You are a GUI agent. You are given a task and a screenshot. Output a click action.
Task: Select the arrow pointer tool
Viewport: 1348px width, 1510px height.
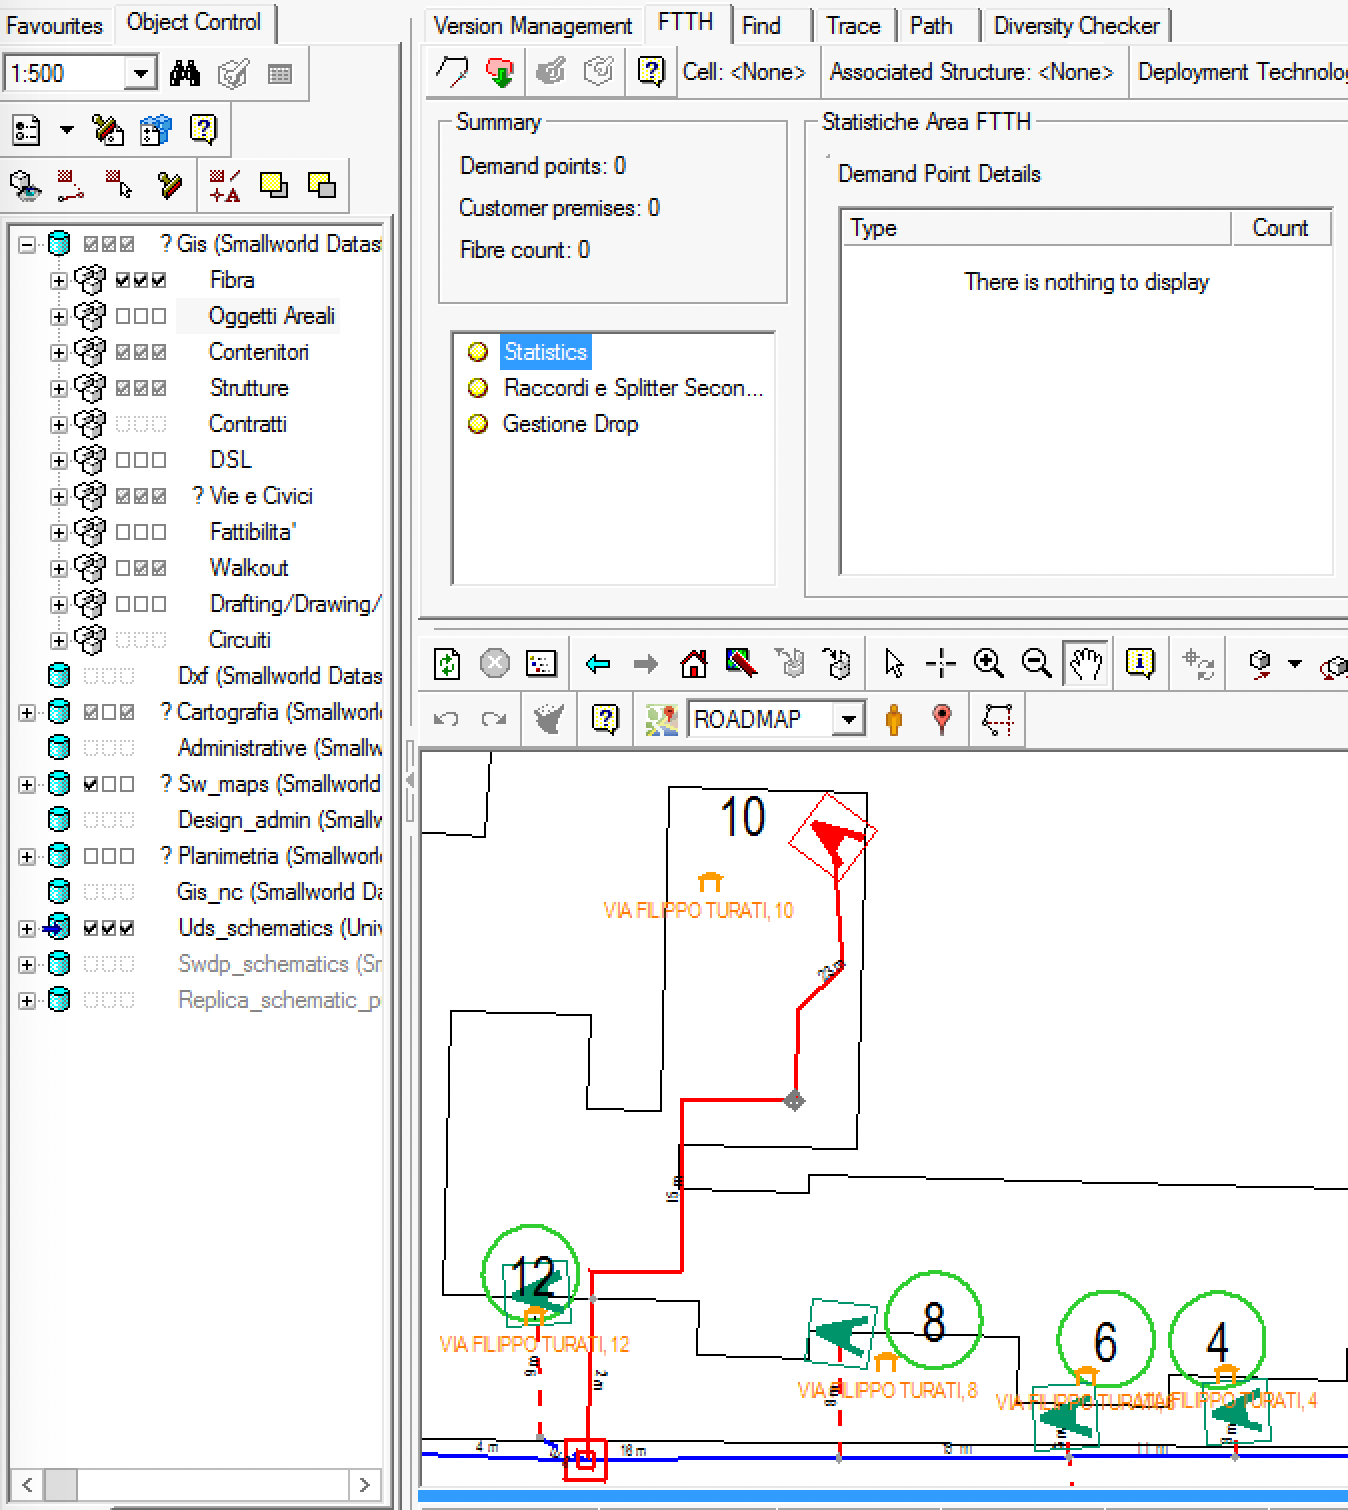pos(894,663)
